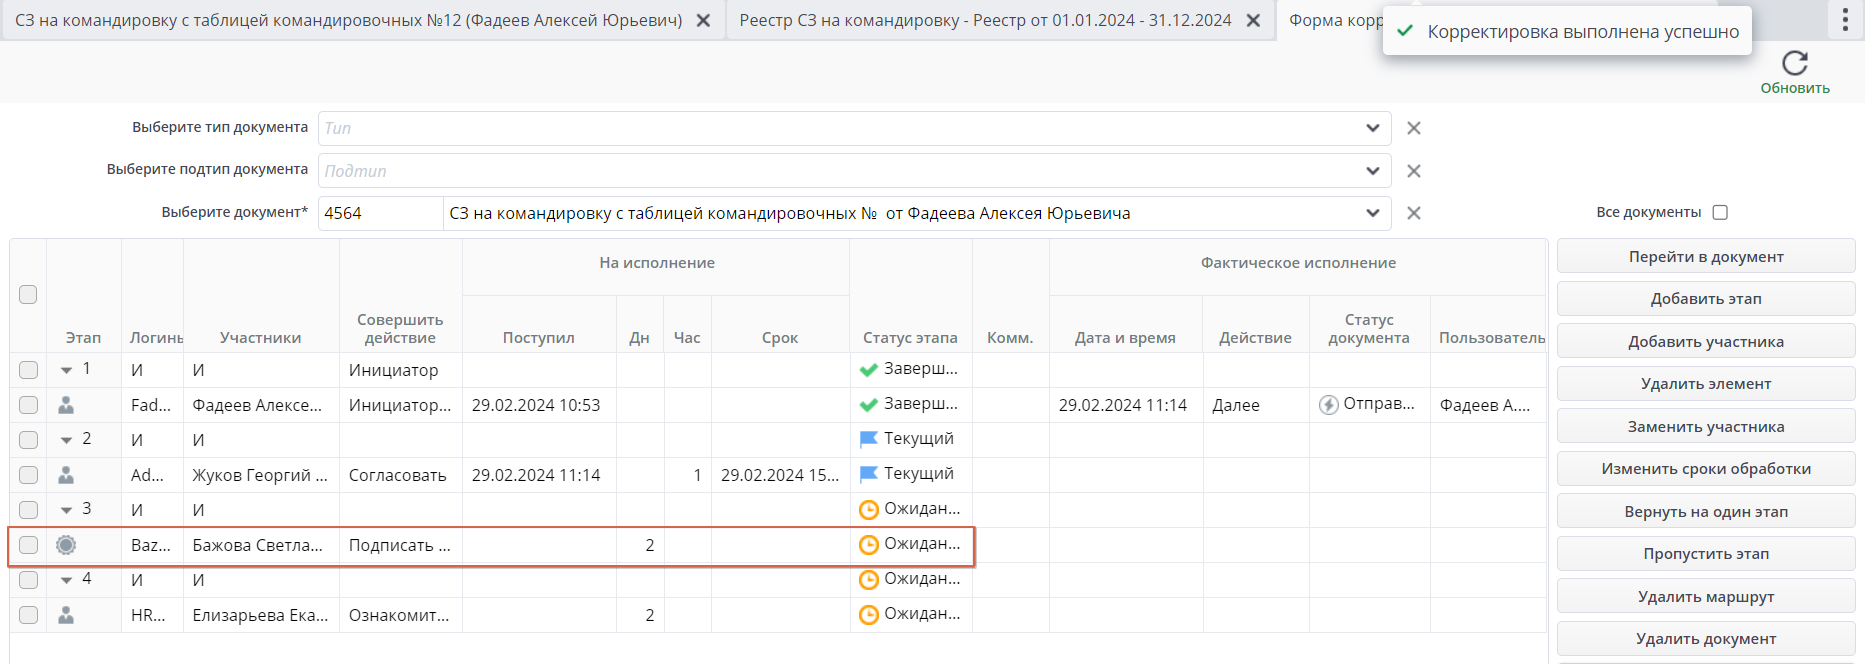Clear the document type field with X
This screenshot has width=1870, height=664.
point(1413,128)
